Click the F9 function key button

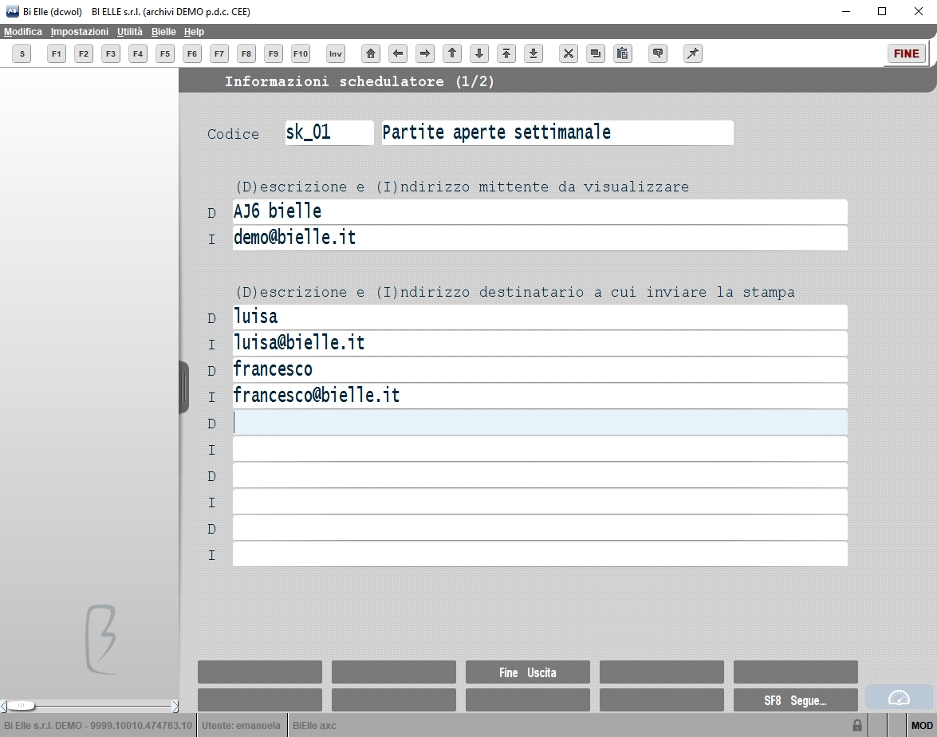[273, 54]
